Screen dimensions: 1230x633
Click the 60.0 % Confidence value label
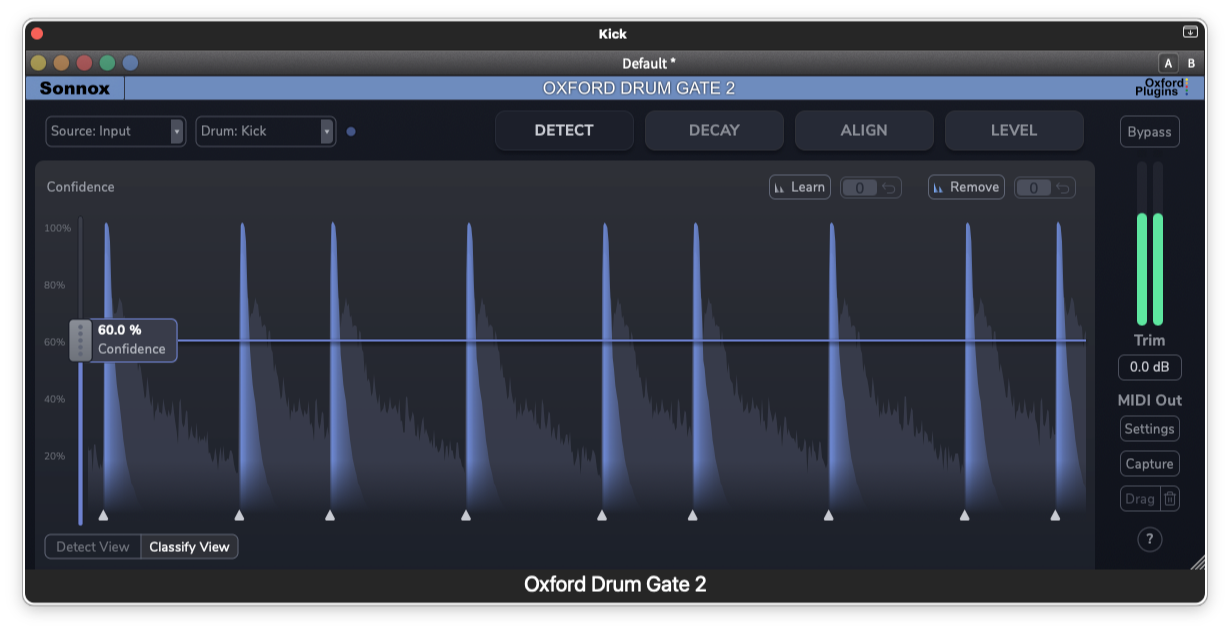(133, 340)
